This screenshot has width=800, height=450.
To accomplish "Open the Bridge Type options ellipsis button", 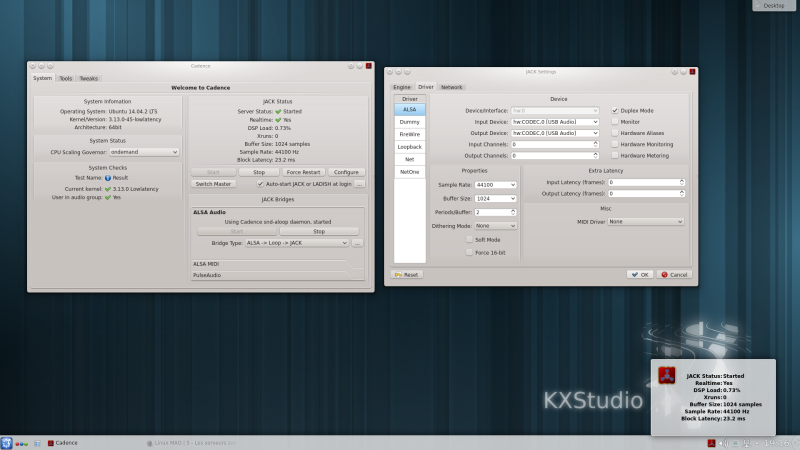I will click(357, 243).
